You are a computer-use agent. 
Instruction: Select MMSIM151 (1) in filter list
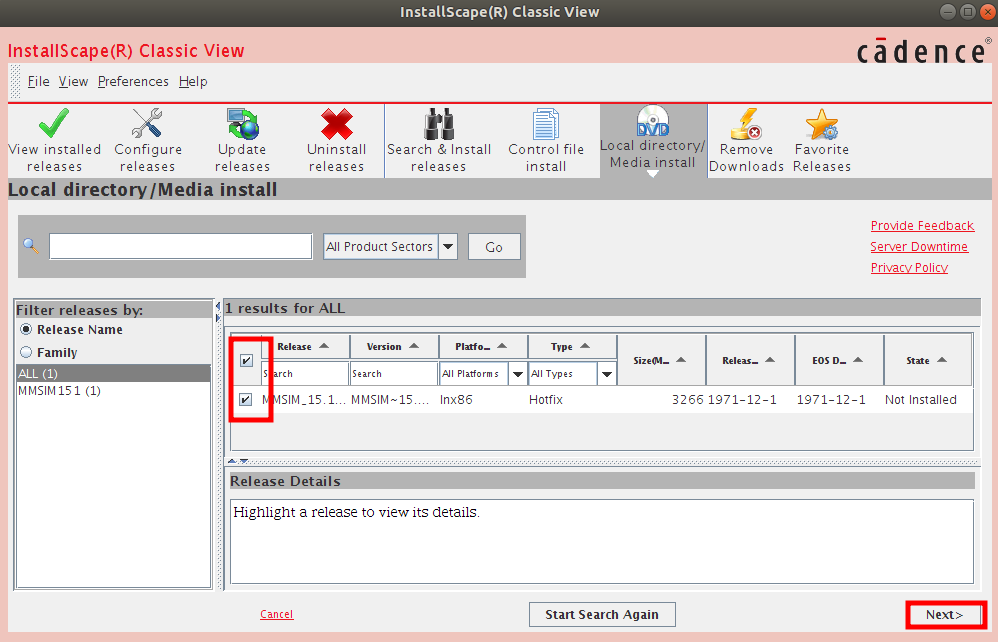coord(113,391)
